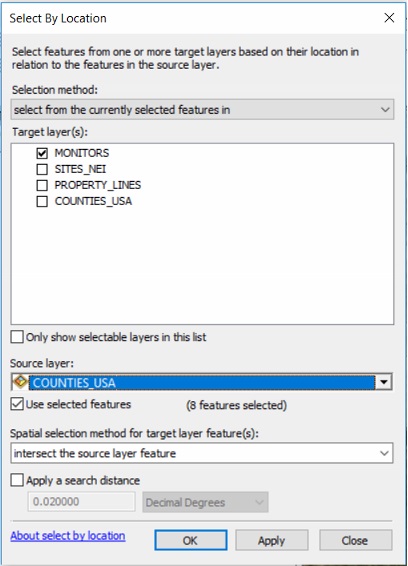This screenshot has height=566, width=408.
Task: Select the highlighted COUNTIES_USA source layer text
Action: (74, 383)
